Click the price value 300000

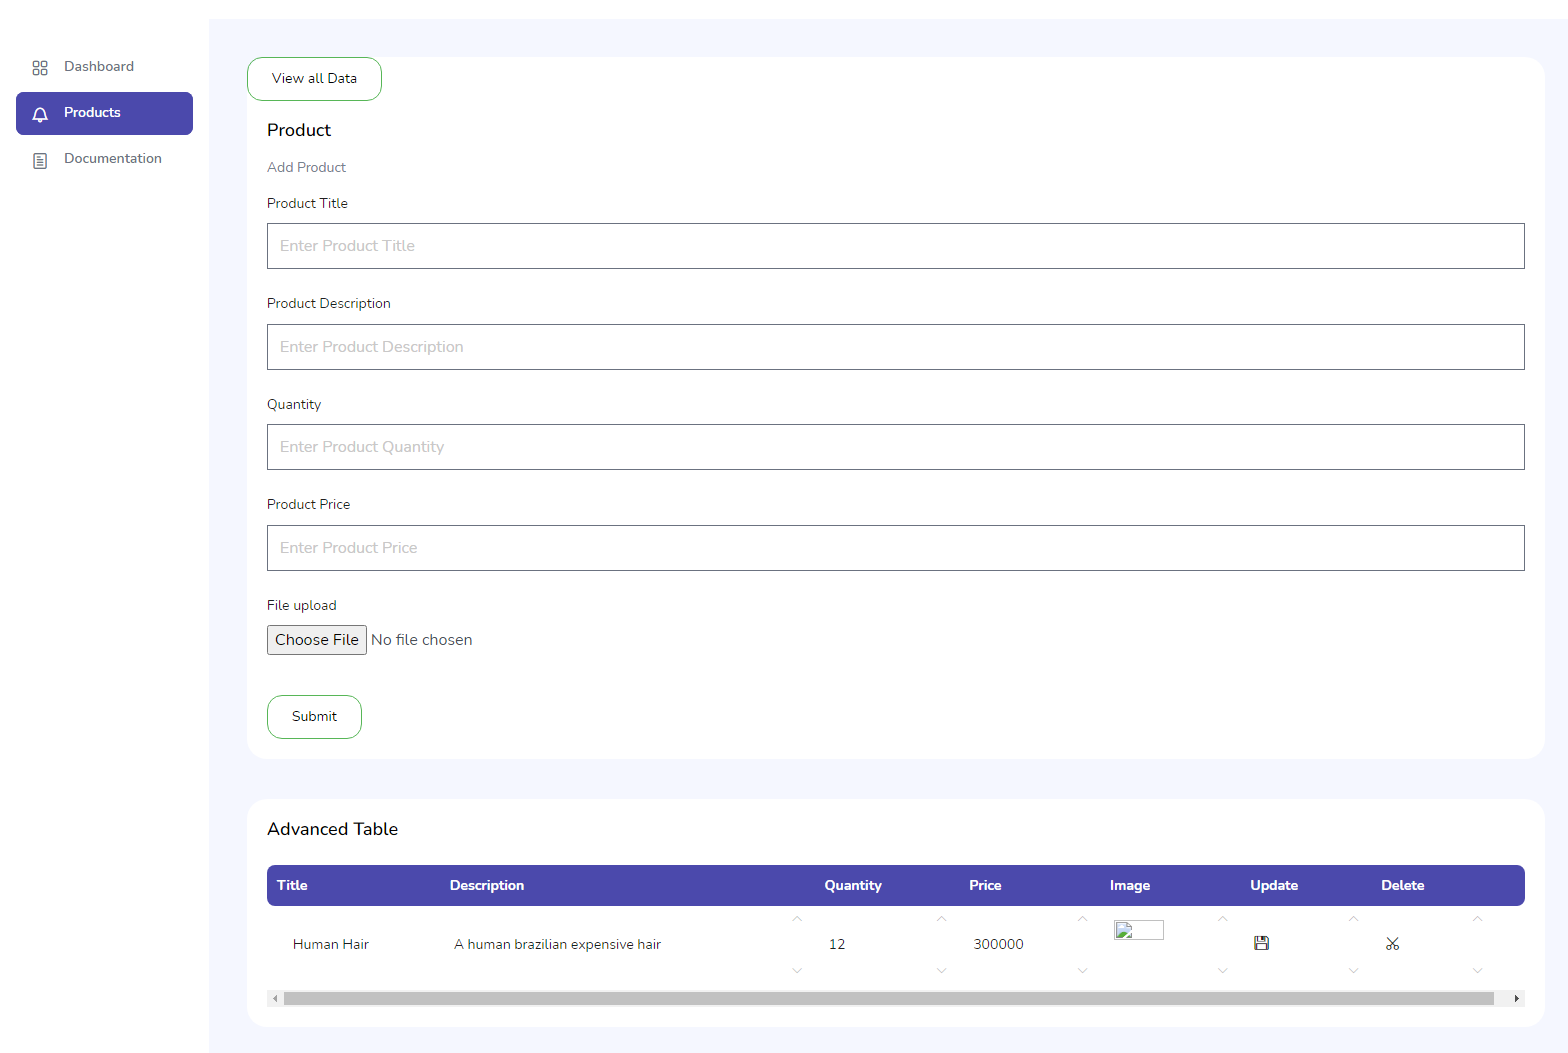(x=998, y=944)
